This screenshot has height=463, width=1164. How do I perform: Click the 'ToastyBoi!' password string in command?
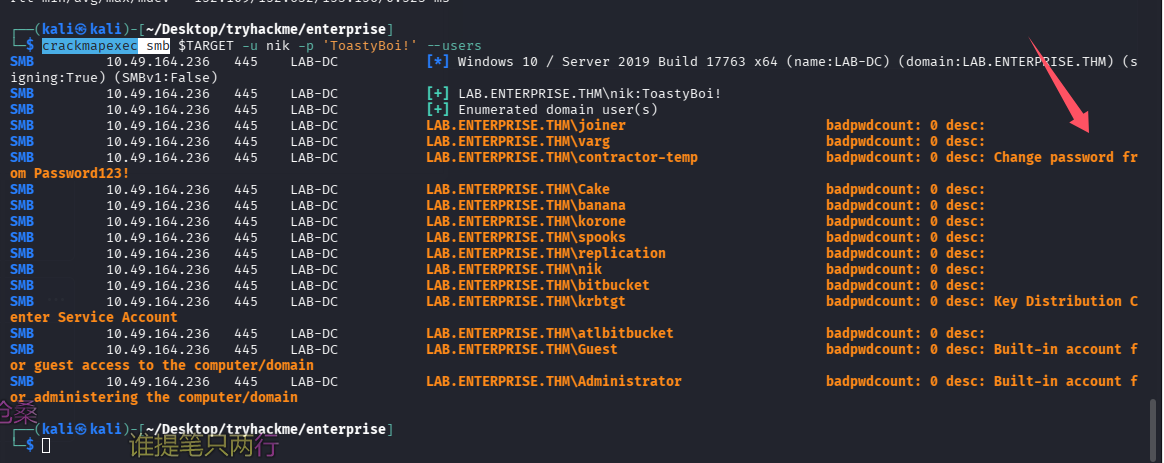(369, 45)
